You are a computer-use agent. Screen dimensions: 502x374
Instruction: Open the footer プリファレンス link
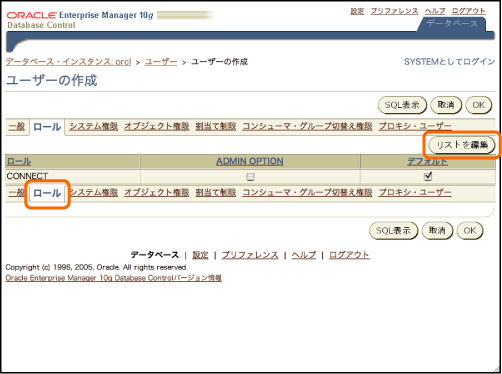(250, 255)
